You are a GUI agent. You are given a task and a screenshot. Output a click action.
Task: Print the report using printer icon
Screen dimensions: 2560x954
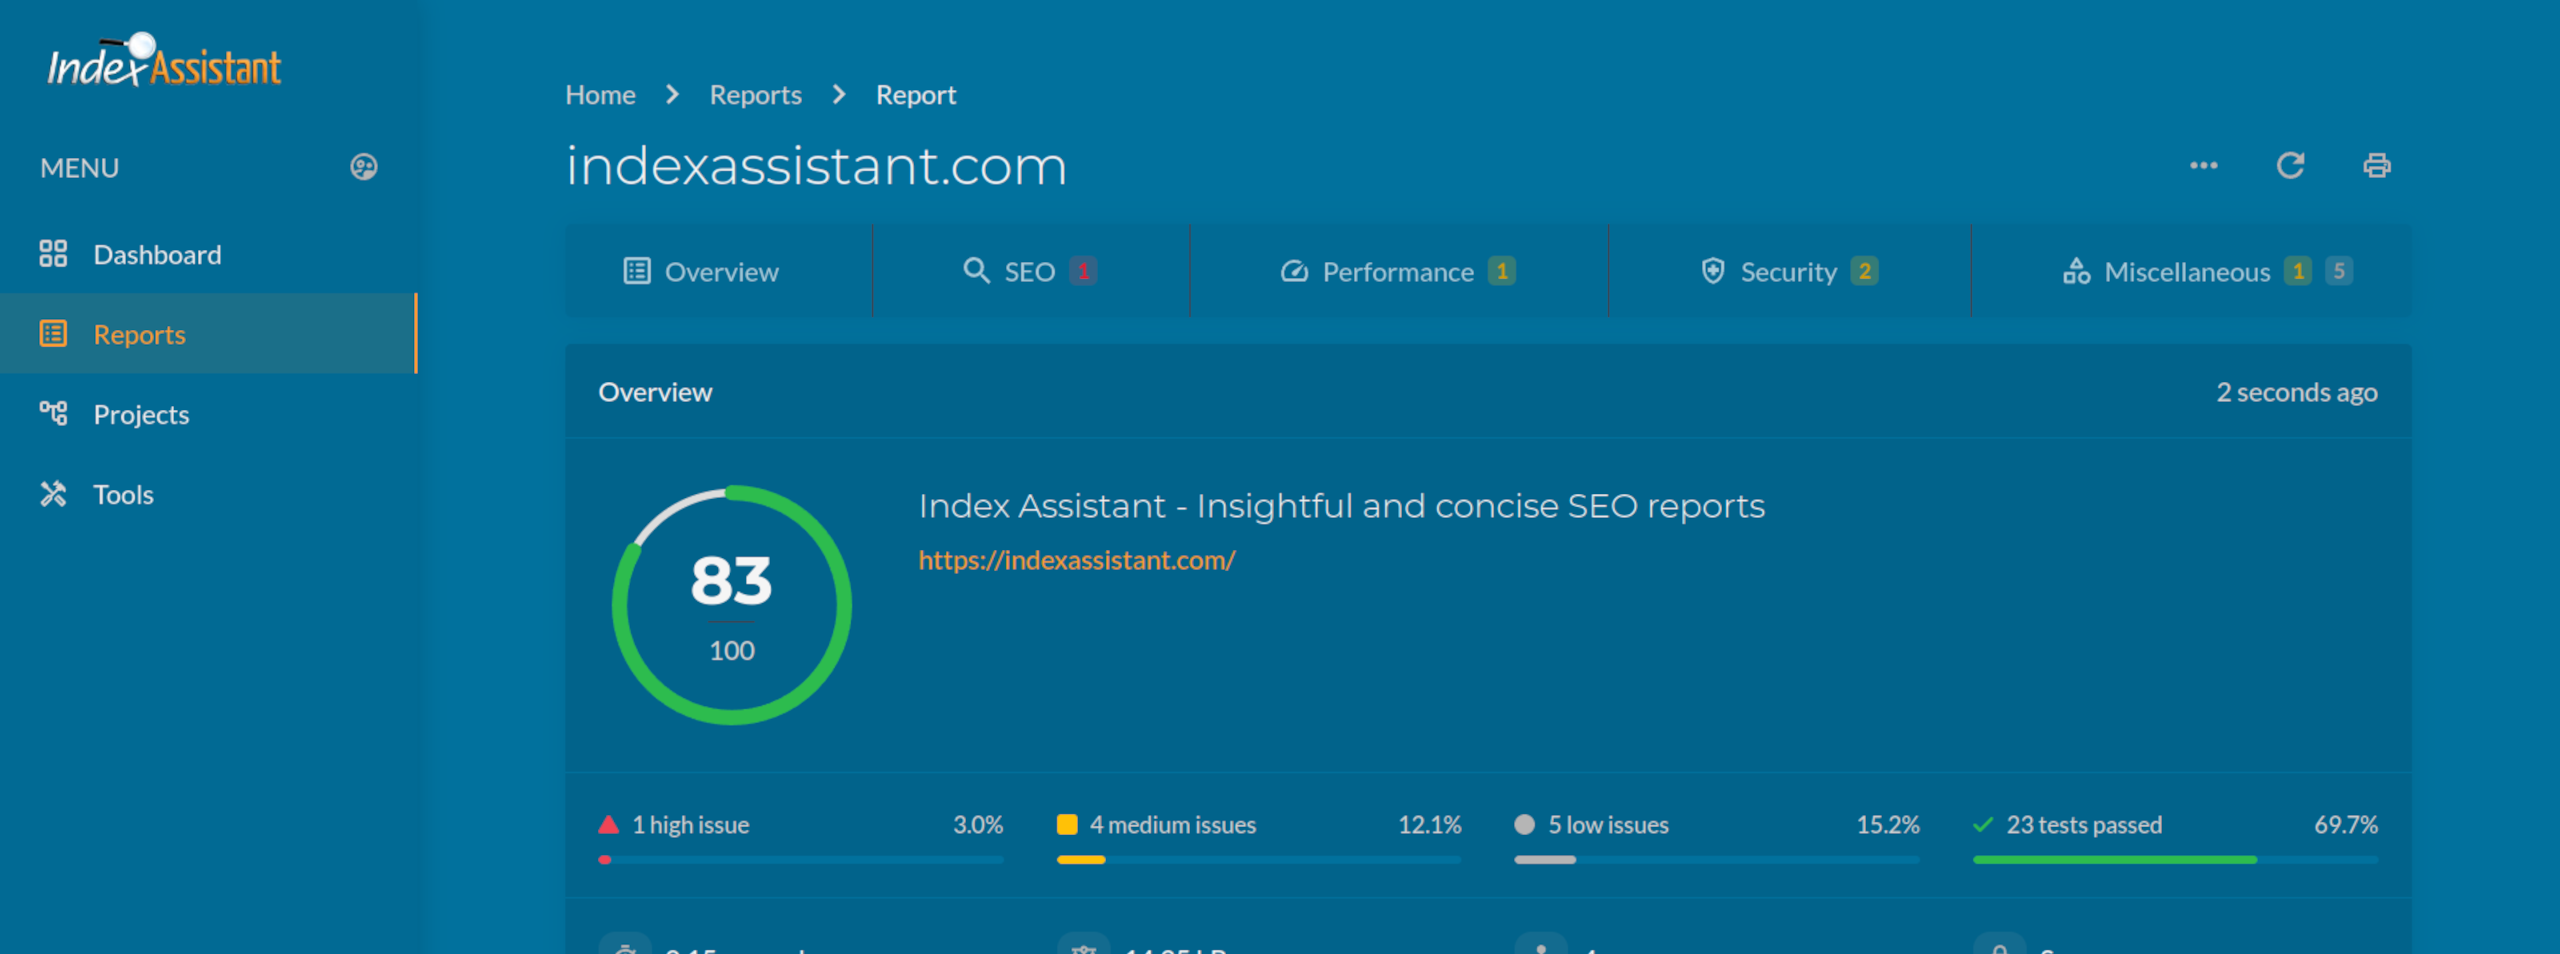pyautogui.click(x=2377, y=166)
